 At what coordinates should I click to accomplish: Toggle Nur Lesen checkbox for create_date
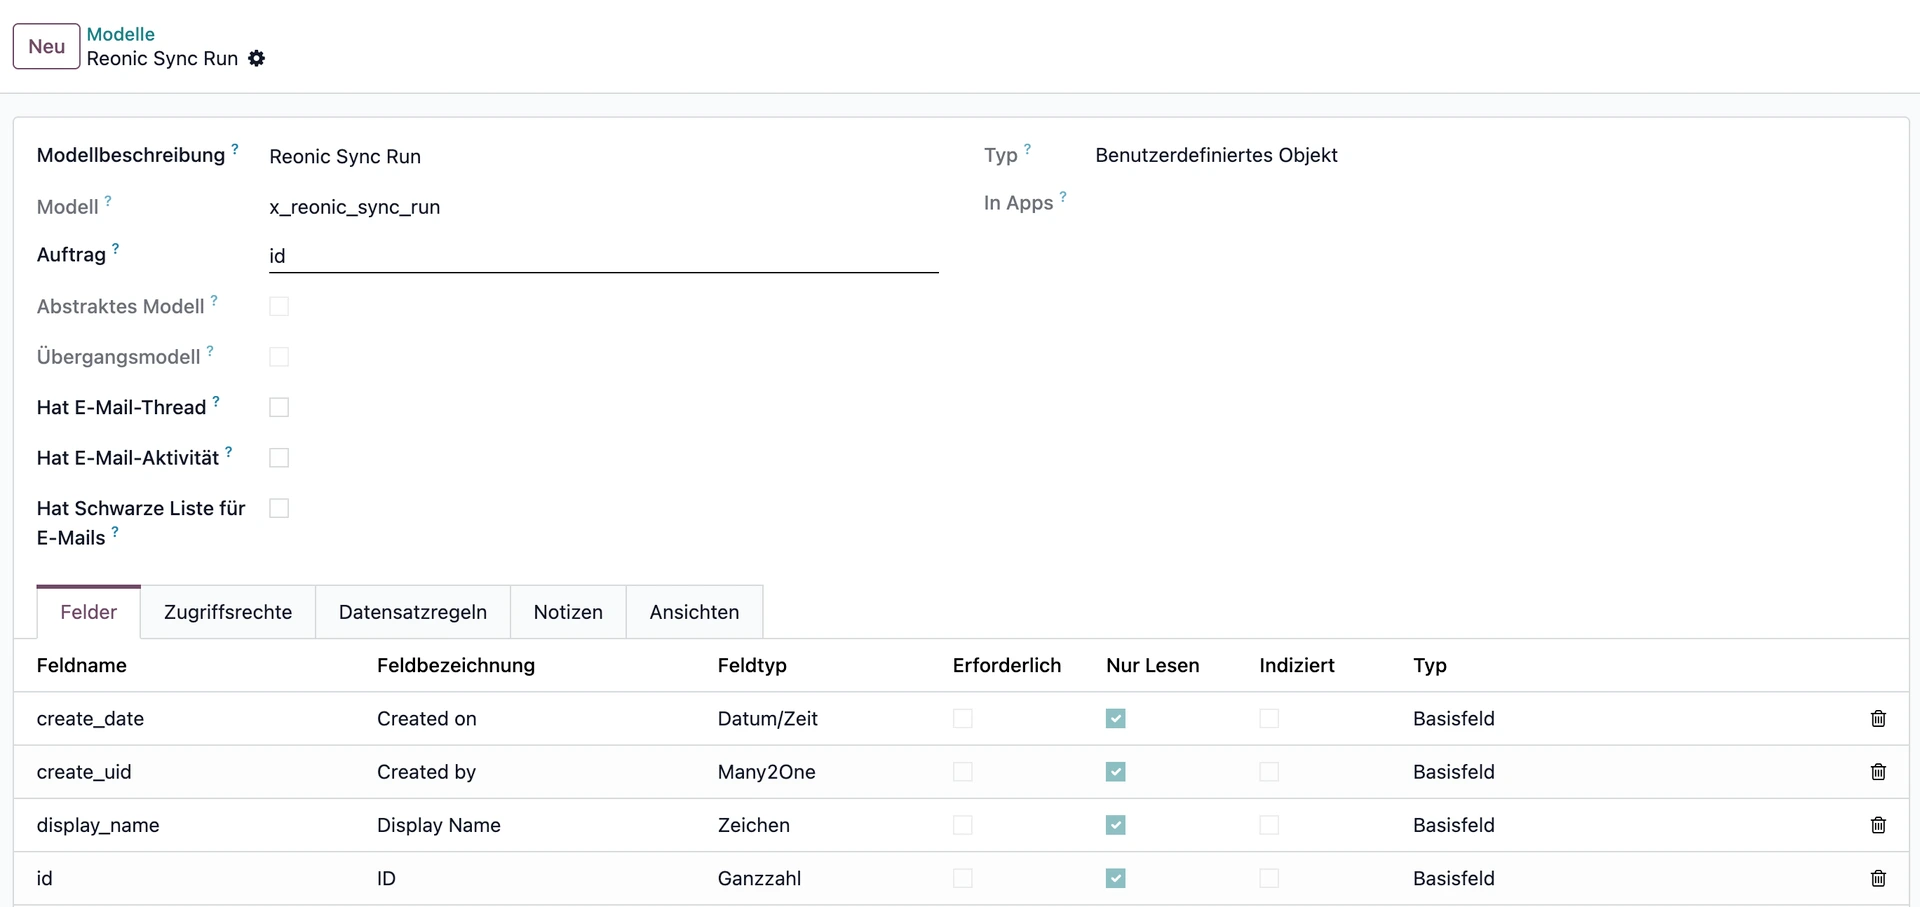(1115, 719)
